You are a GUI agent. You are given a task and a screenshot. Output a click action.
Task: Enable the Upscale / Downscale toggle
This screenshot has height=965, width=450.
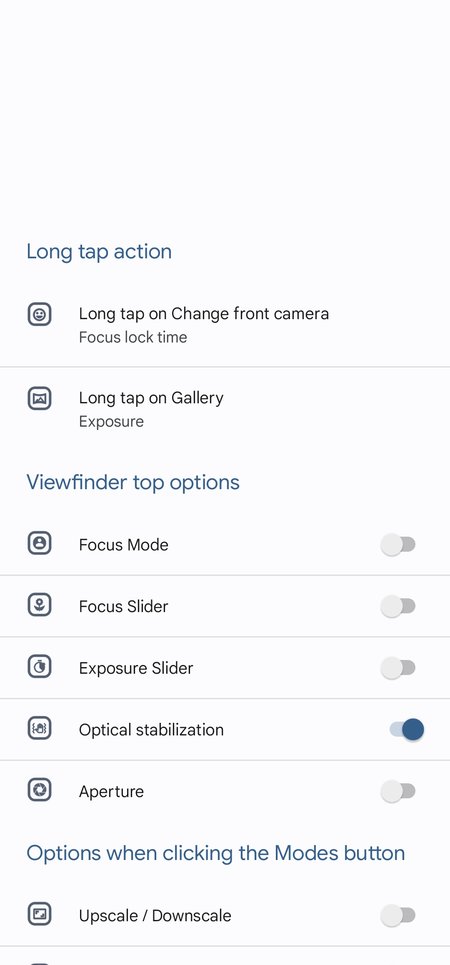pyautogui.click(x=398, y=916)
